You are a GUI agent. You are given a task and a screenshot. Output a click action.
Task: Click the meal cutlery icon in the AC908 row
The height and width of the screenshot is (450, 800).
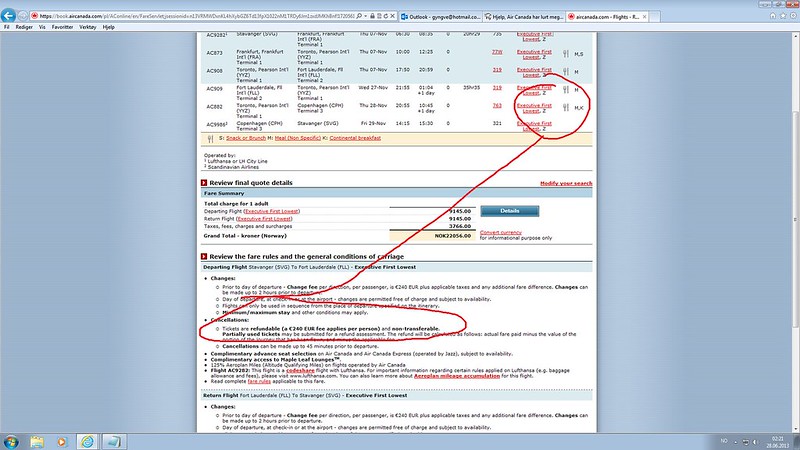566,71
